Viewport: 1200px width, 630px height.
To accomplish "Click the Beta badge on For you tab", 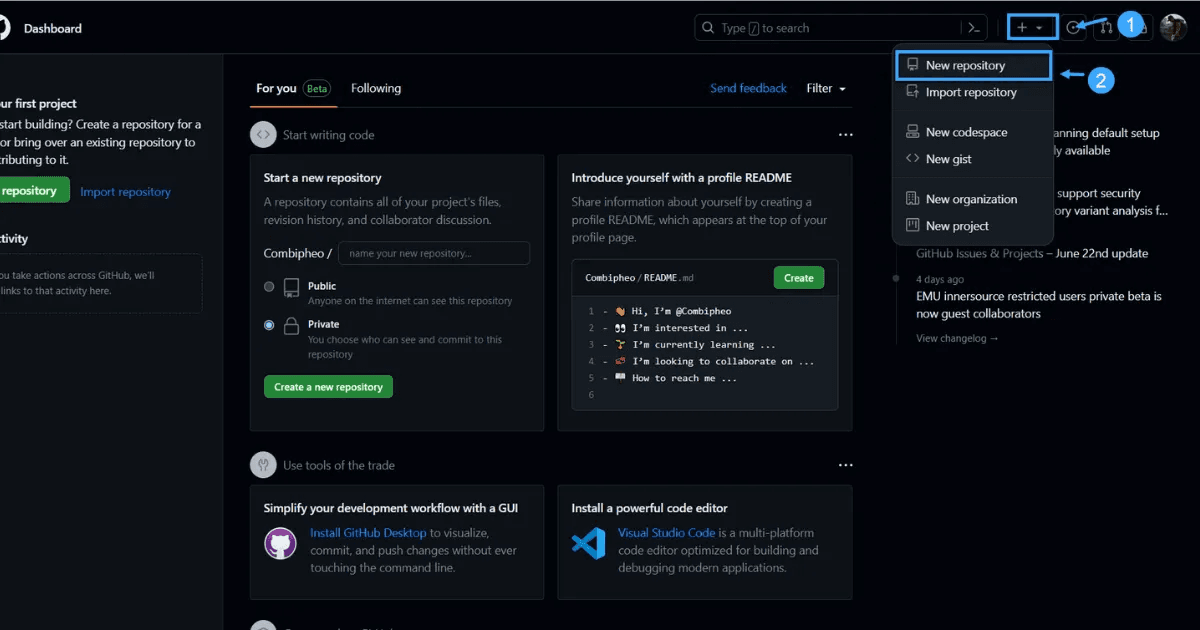I will (x=317, y=88).
